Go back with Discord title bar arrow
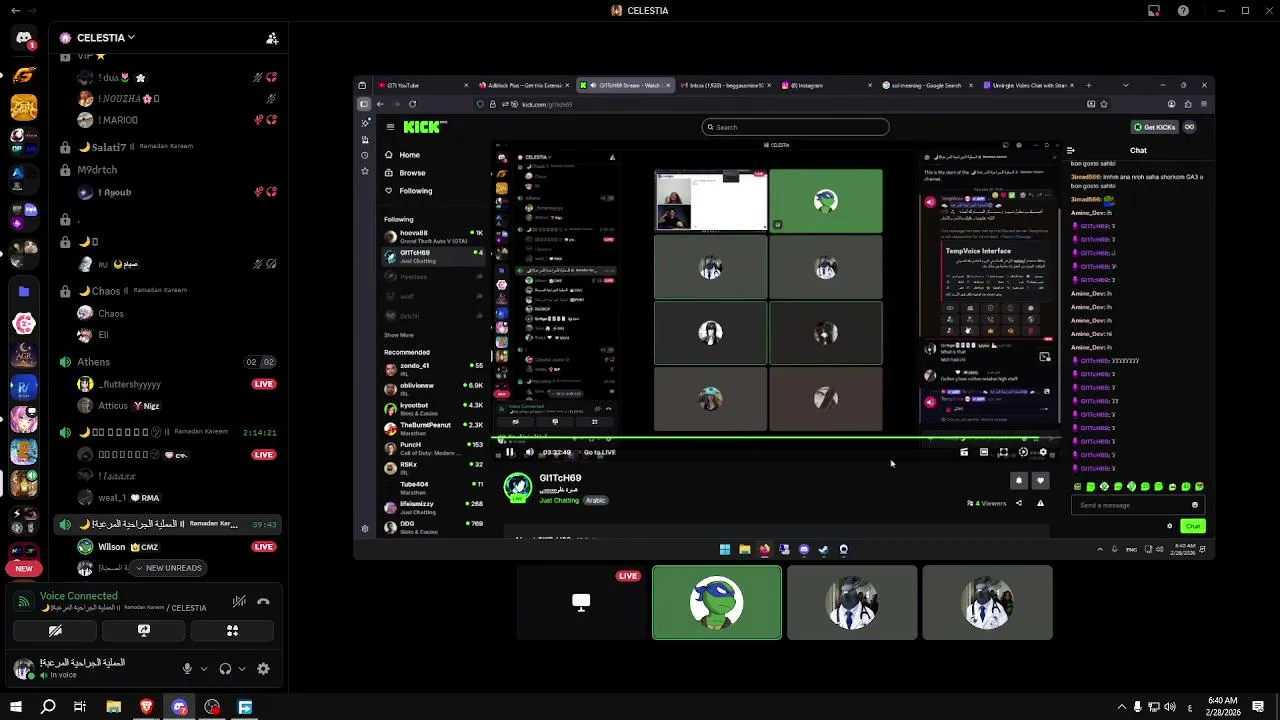1280x720 pixels. (14, 10)
